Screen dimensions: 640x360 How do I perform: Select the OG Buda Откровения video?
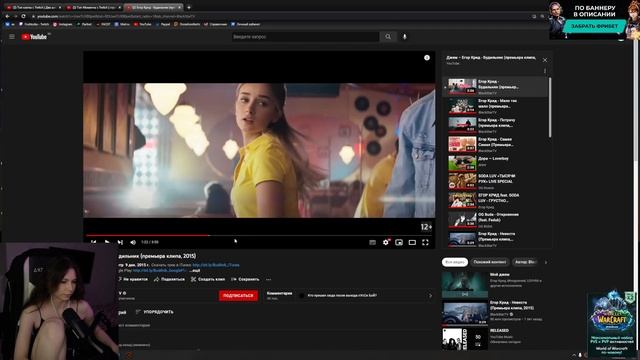[495, 220]
